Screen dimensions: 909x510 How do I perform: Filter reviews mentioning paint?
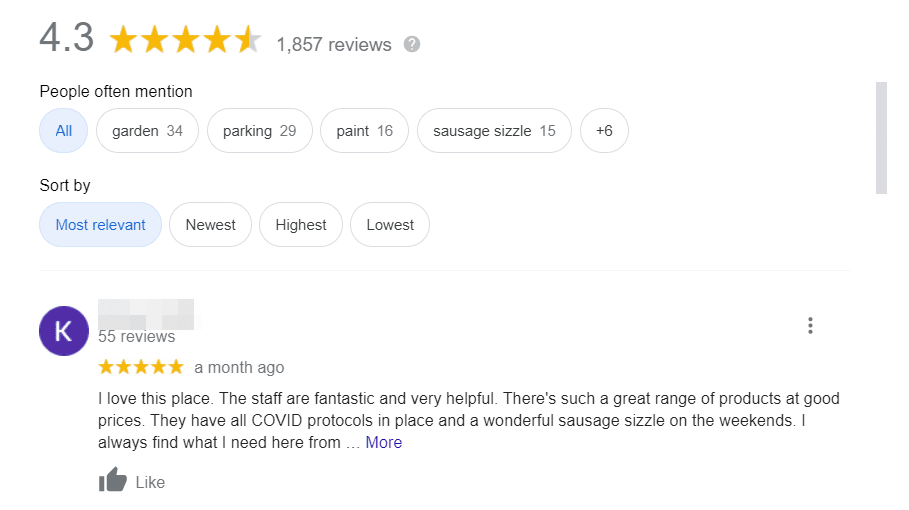click(364, 131)
